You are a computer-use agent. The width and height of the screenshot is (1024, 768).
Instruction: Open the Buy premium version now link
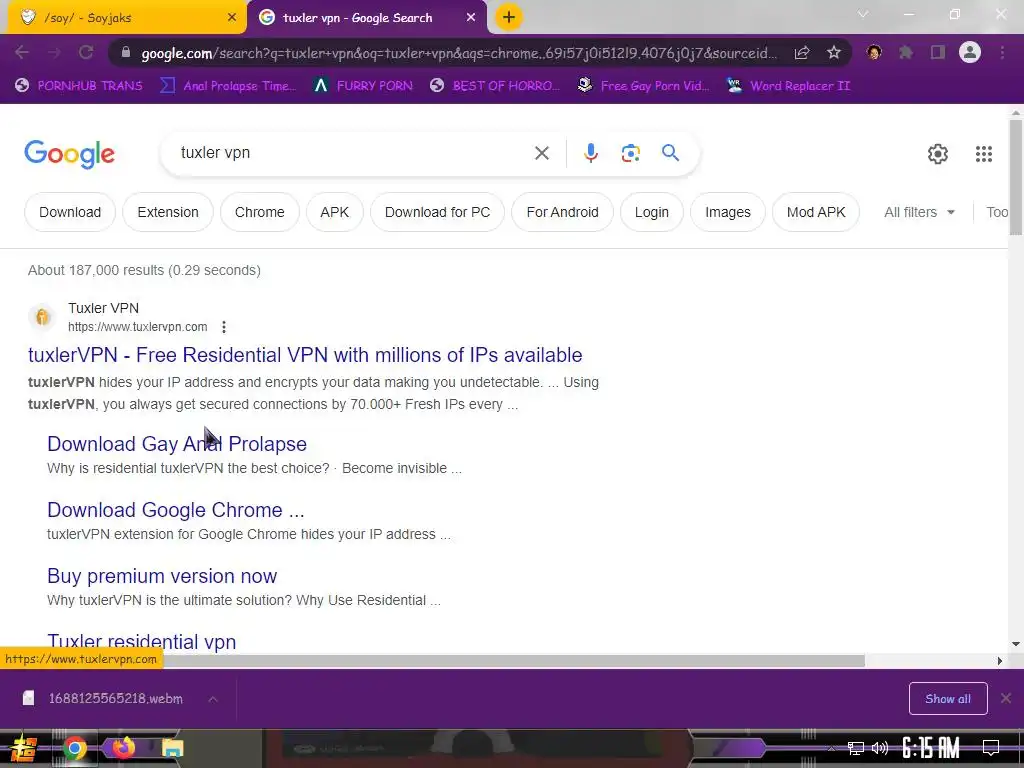pos(162,576)
